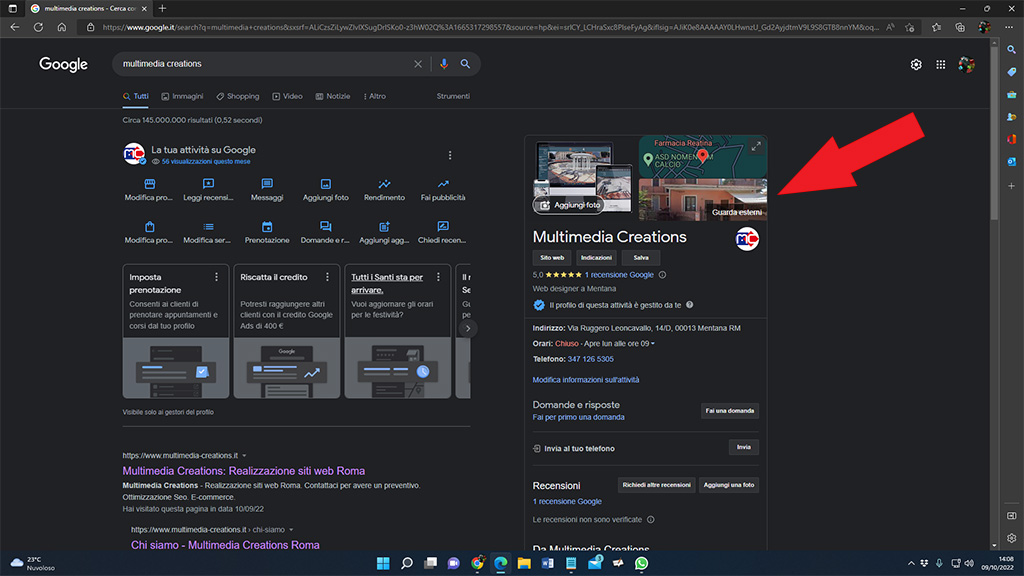
Task: Click the Invia button
Action: 743,447
